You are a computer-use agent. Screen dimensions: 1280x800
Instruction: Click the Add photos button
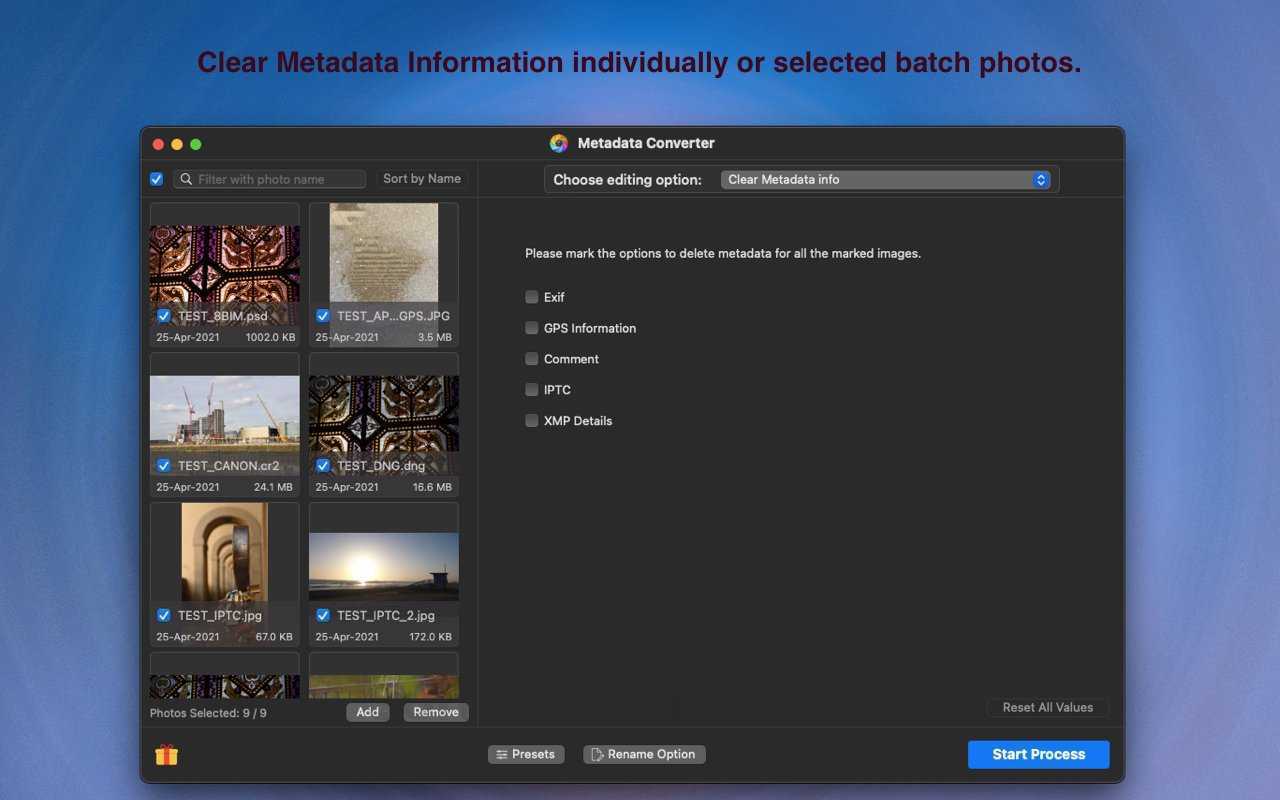click(x=368, y=712)
